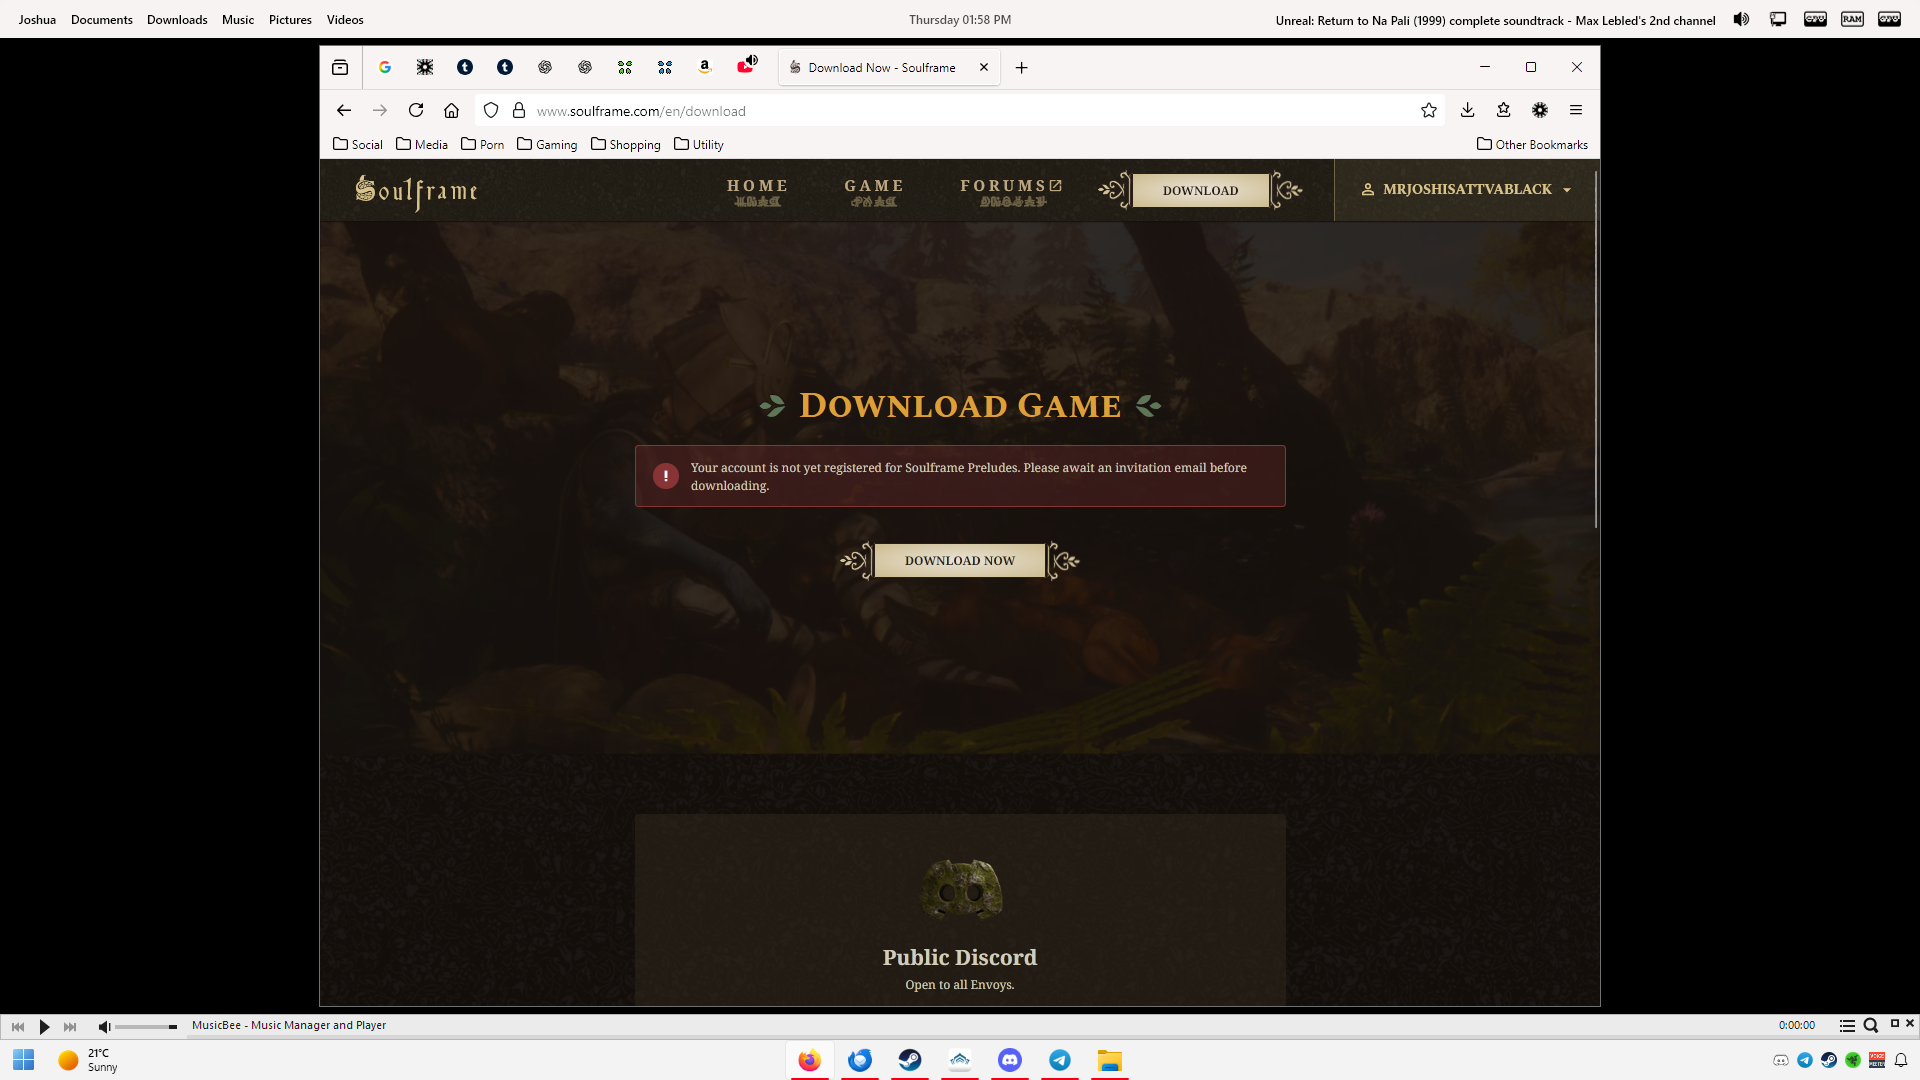Open FORUMS external link

[x=1011, y=191]
